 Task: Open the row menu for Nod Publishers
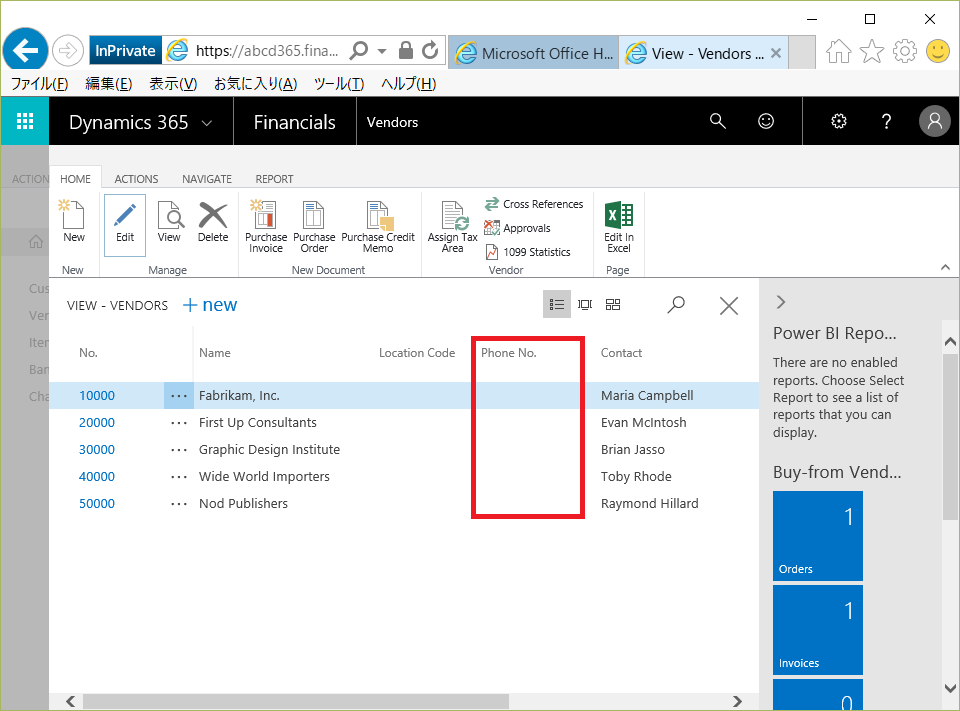click(x=179, y=503)
